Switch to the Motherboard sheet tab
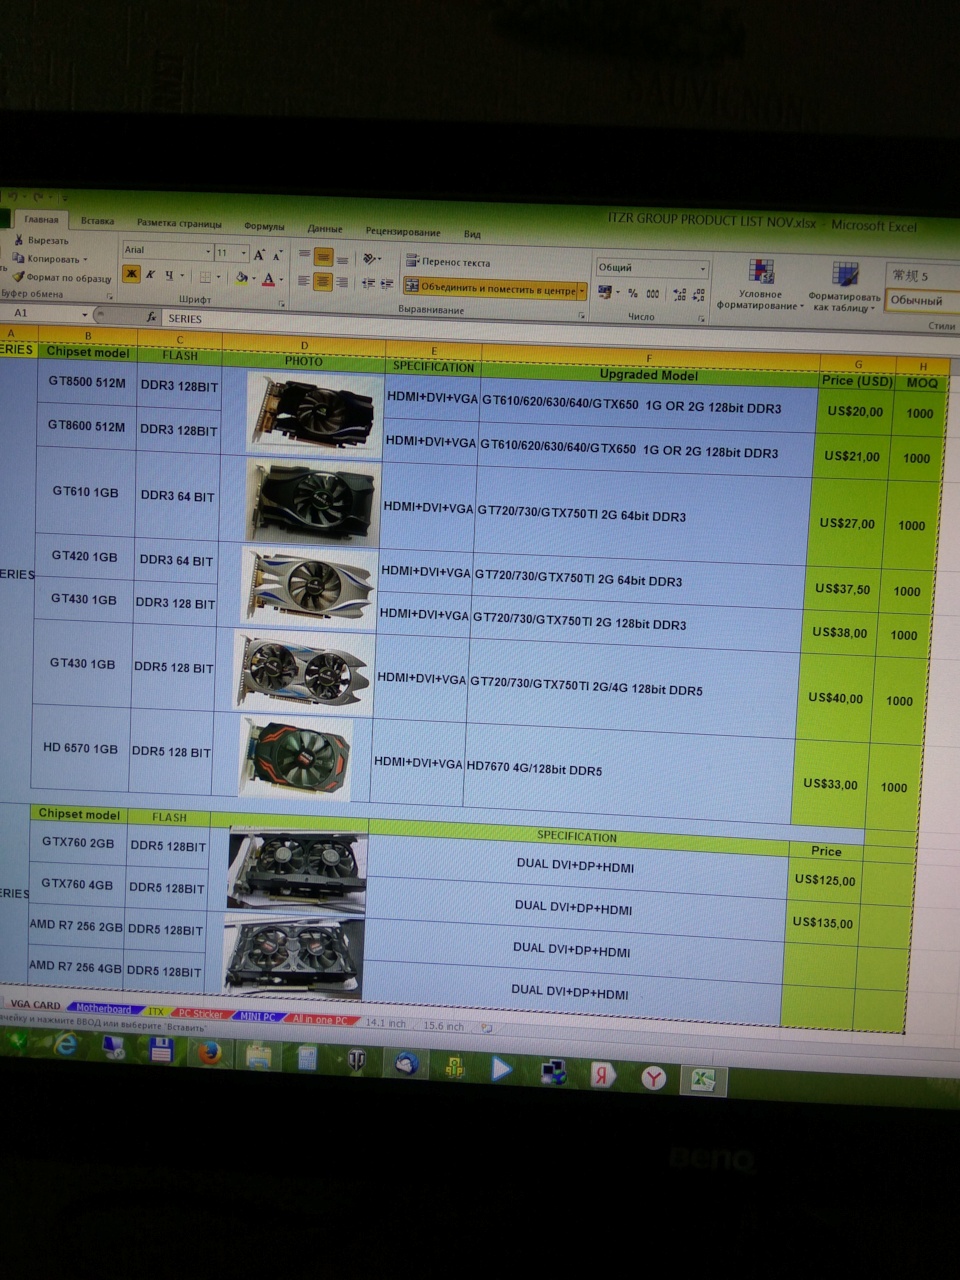Viewport: 960px width, 1280px height. tap(103, 1008)
